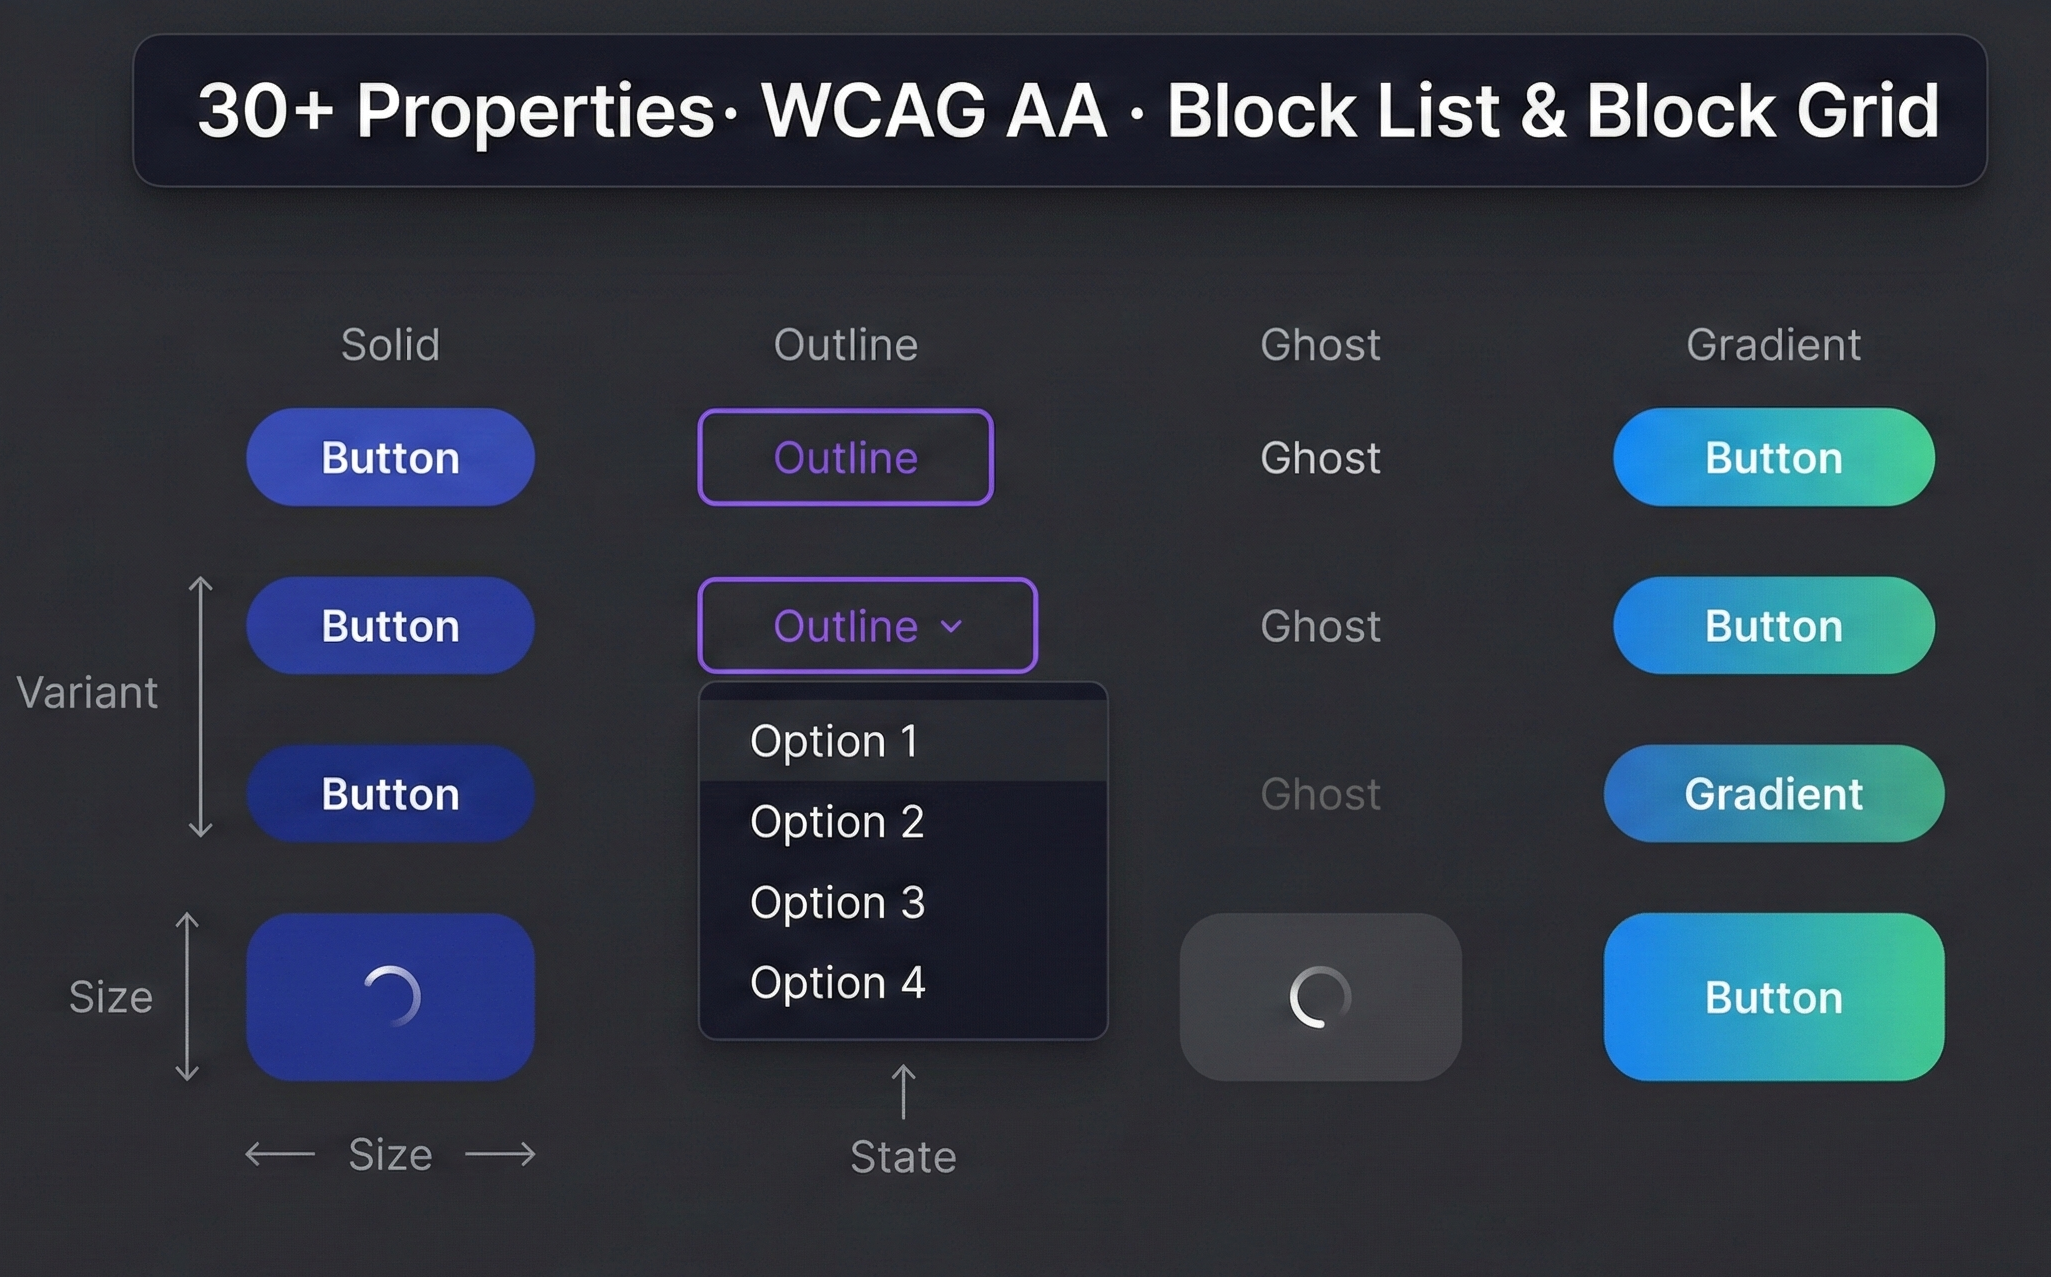Click the large square gradient Button

click(x=1773, y=996)
